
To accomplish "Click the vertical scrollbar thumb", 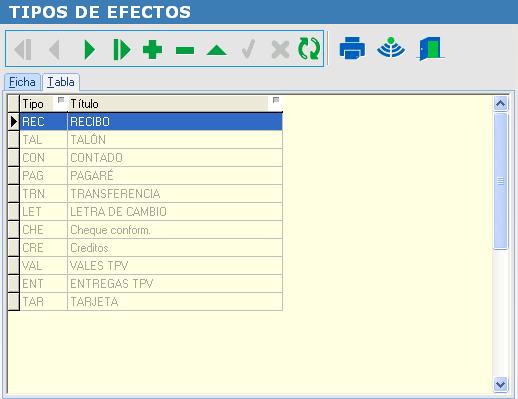I will pos(500,181).
